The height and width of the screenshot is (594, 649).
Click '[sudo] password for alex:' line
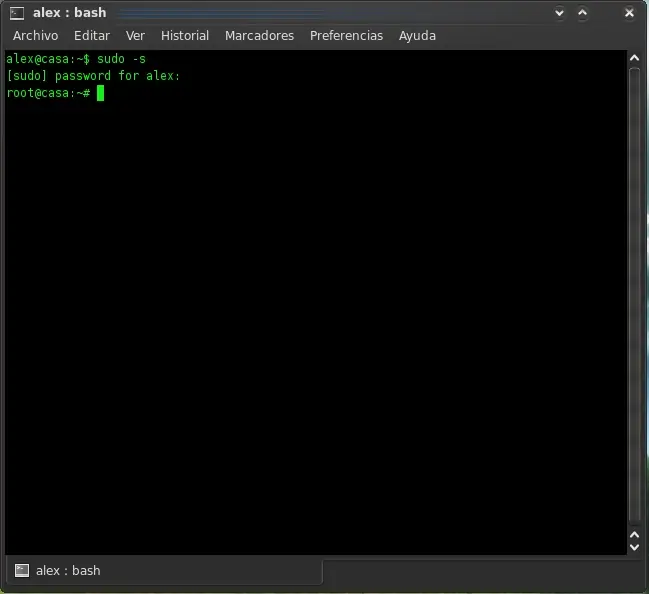point(93,76)
